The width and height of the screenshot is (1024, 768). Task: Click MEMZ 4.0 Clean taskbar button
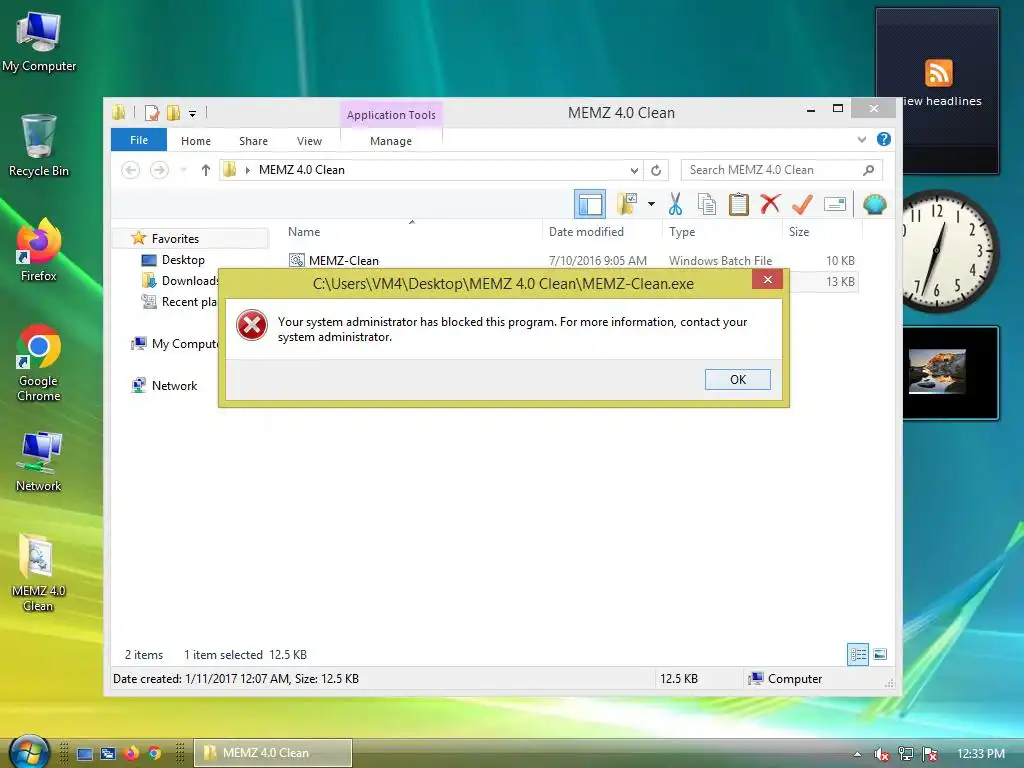(x=273, y=753)
